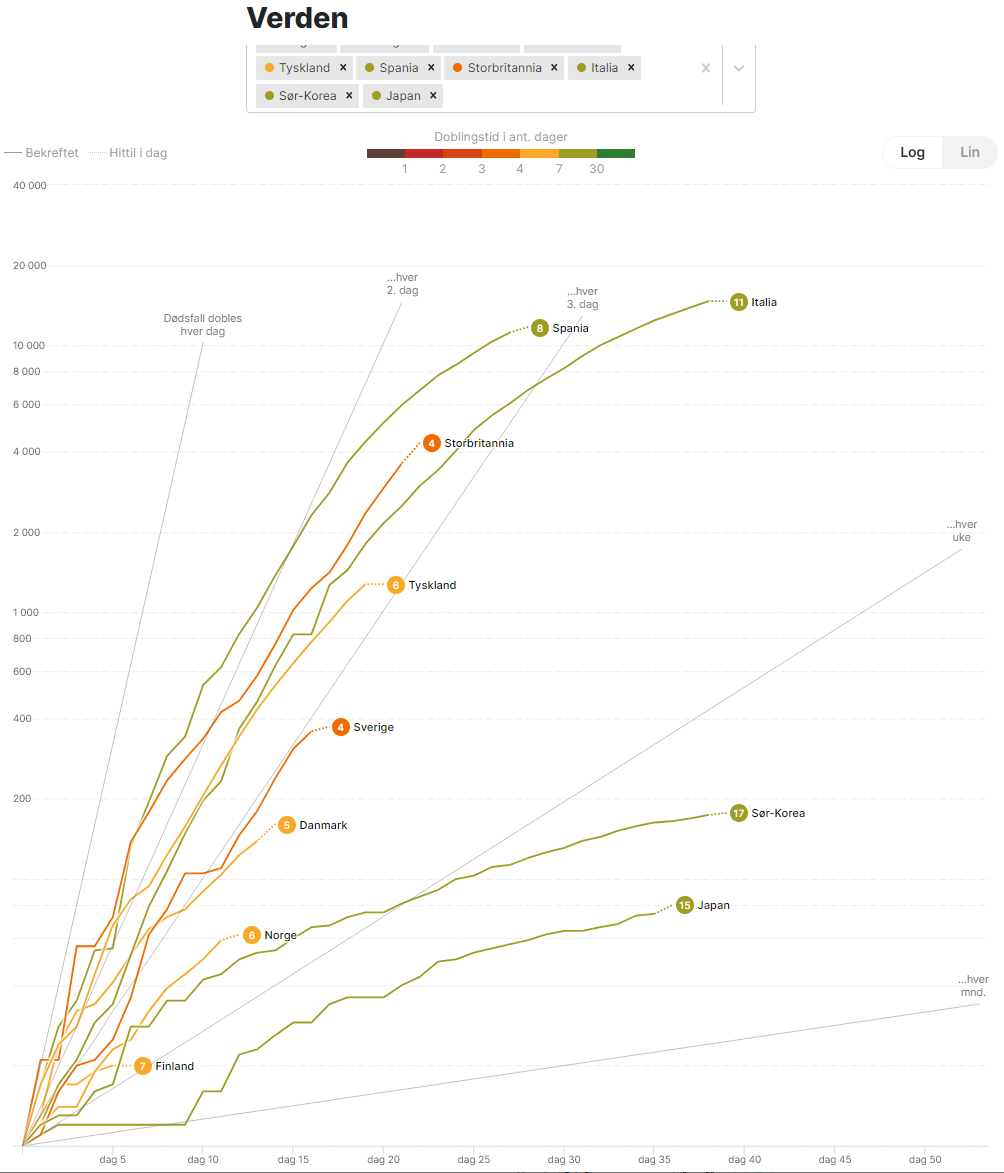Click the Spania badge showing 8
Image resolution: width=1004 pixels, height=1173 pixels.
pyautogui.click(x=539, y=328)
